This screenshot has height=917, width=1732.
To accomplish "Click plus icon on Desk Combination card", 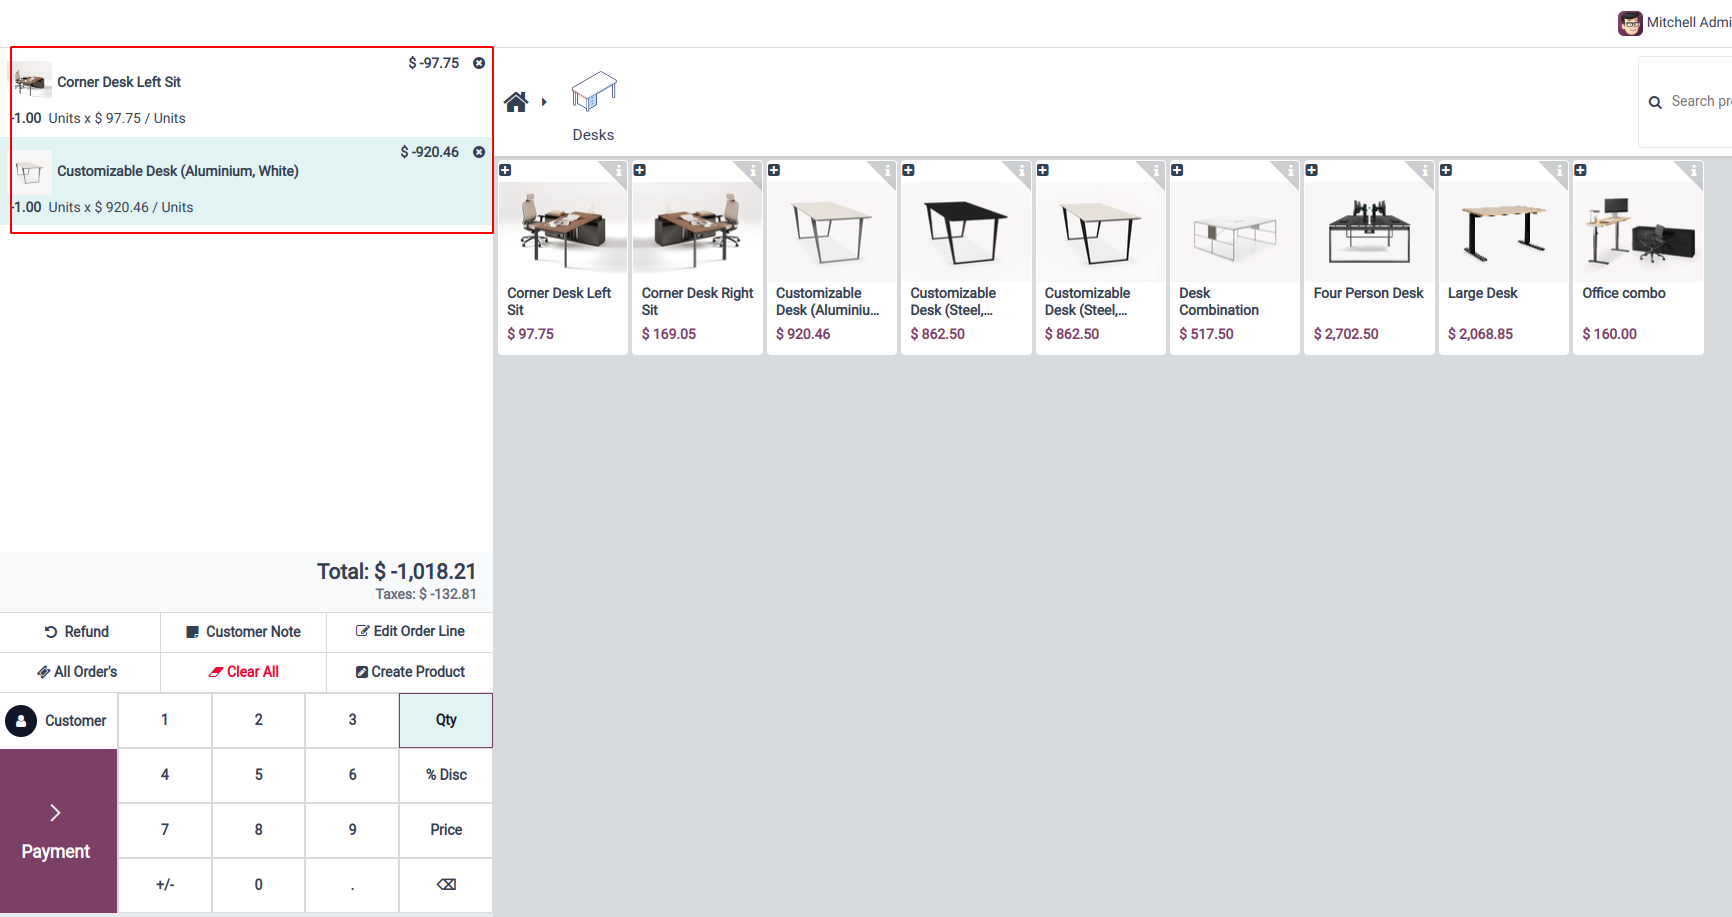I will pos(1178,170).
